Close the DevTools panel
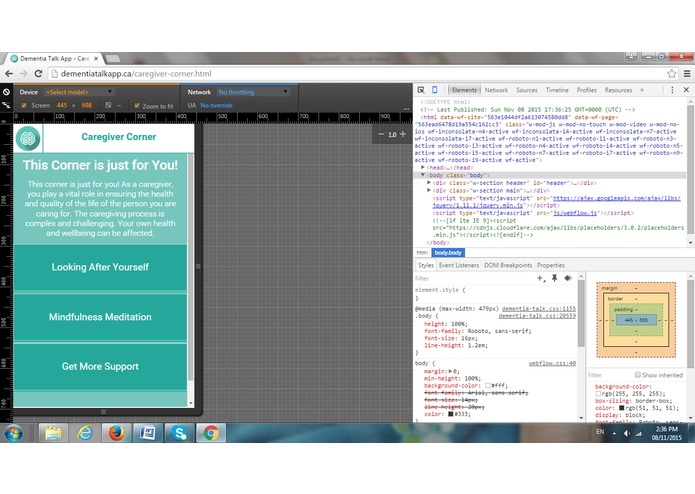Image resolution: width=695 pixels, height=494 pixels. coord(686,90)
